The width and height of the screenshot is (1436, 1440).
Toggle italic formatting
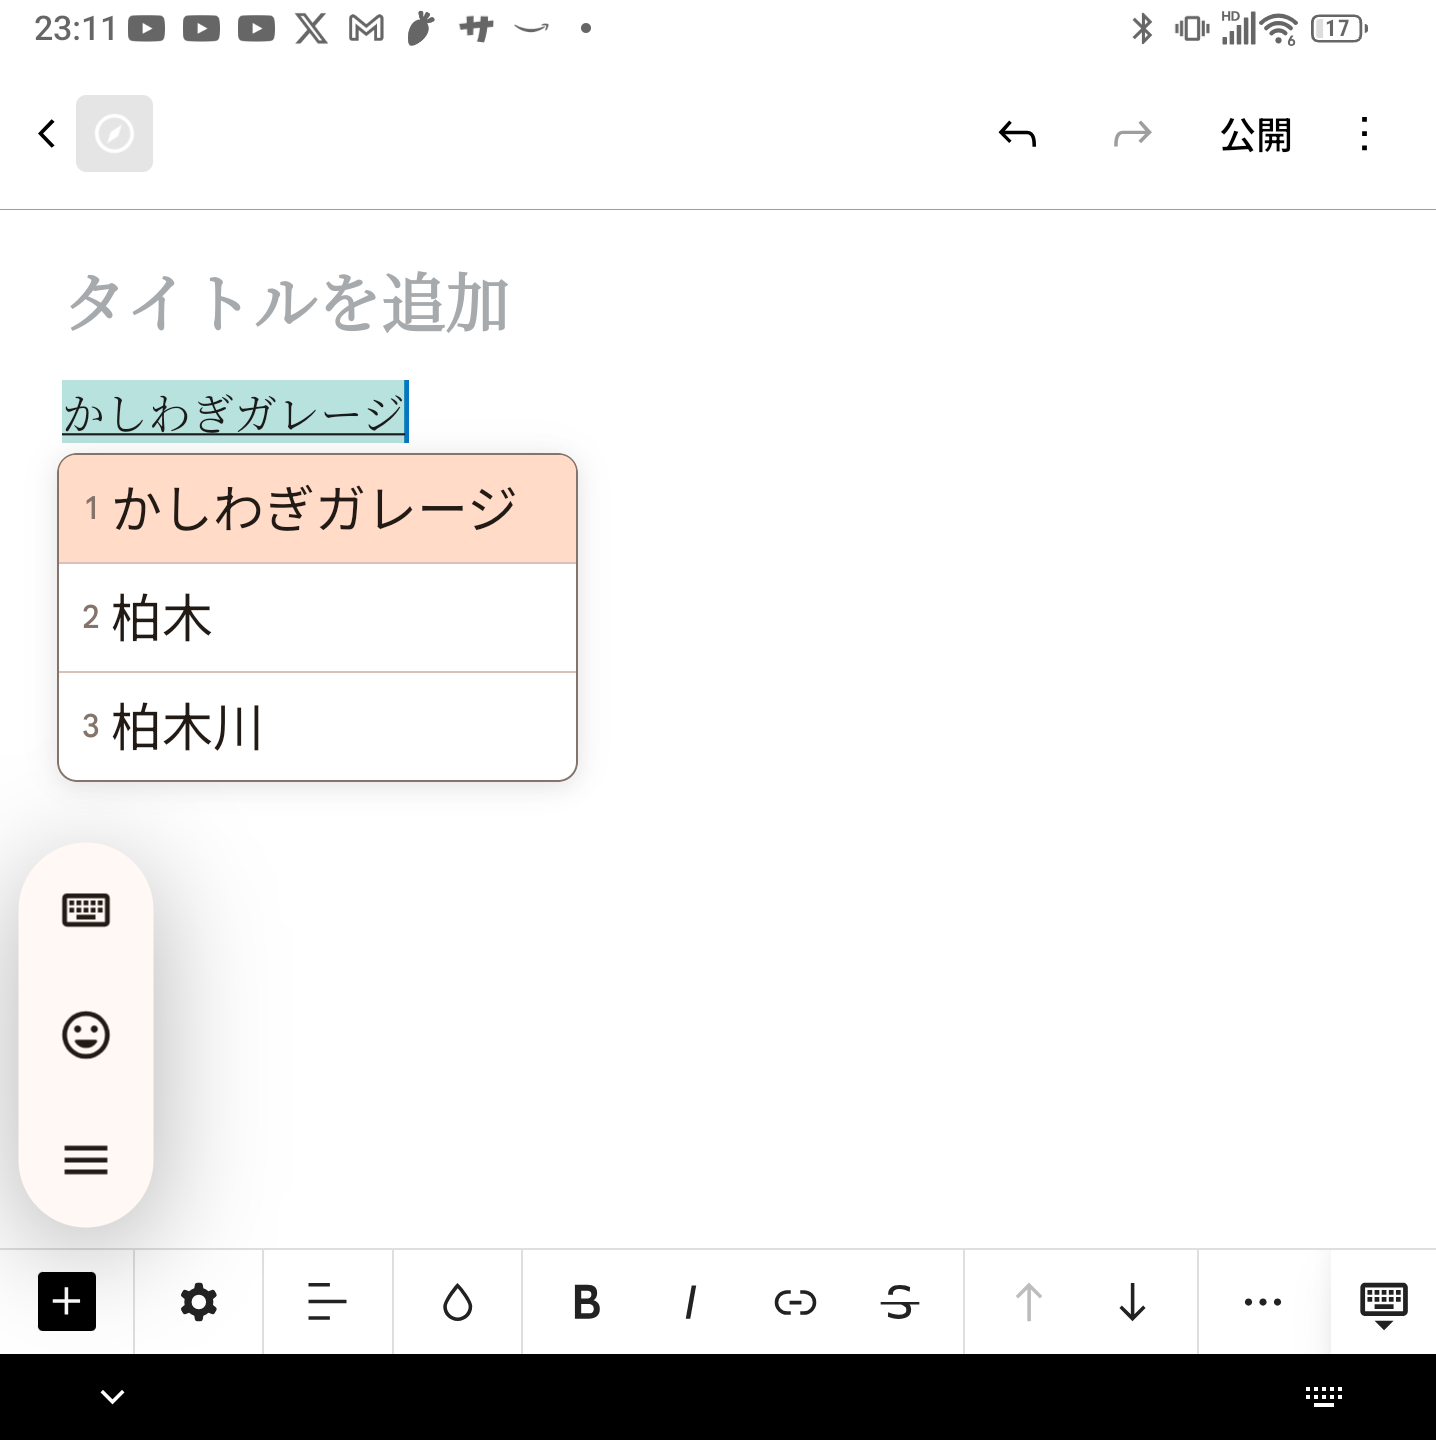690,1302
